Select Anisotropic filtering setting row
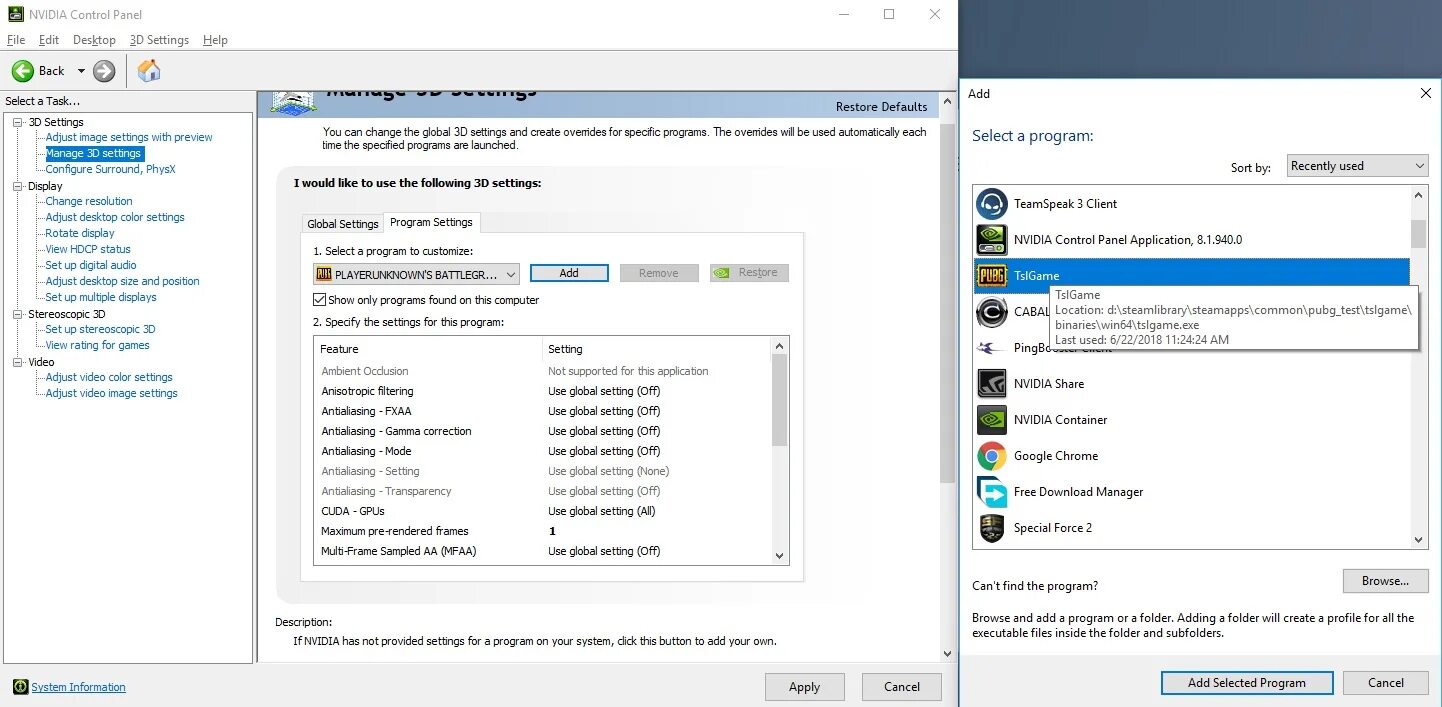 [x=543, y=391]
